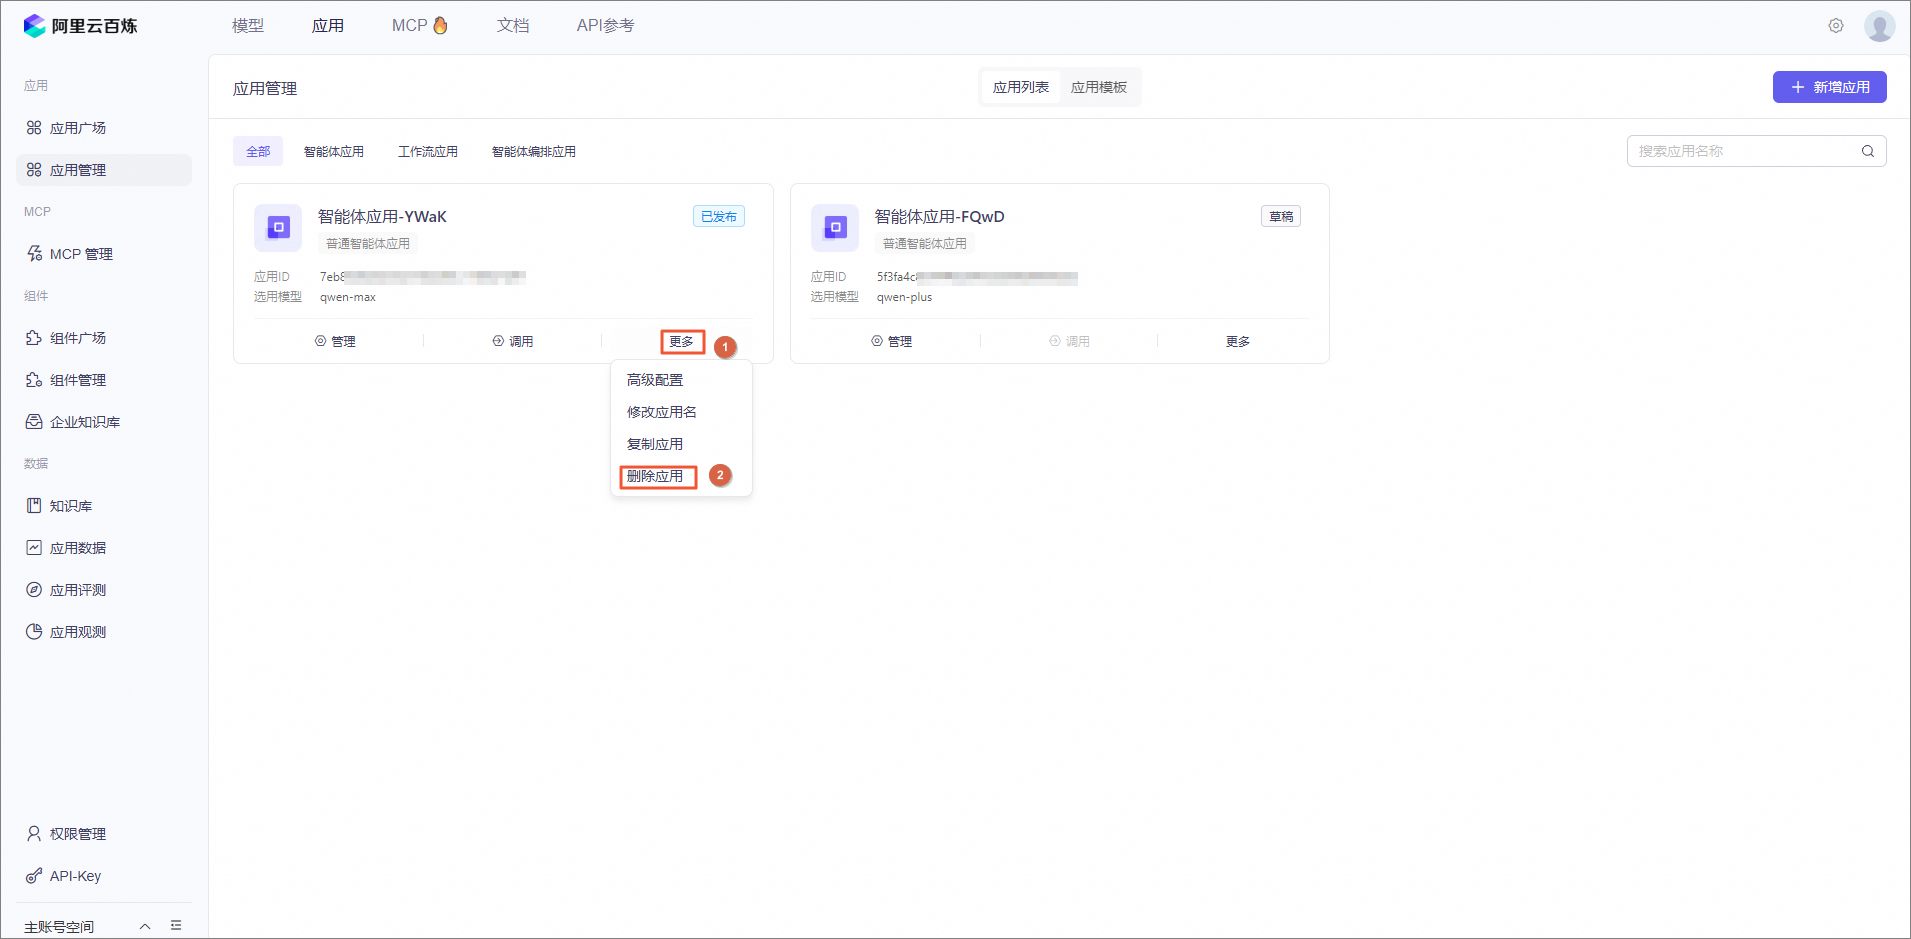
Task: Click the 知识库 book icon
Action: (34, 506)
